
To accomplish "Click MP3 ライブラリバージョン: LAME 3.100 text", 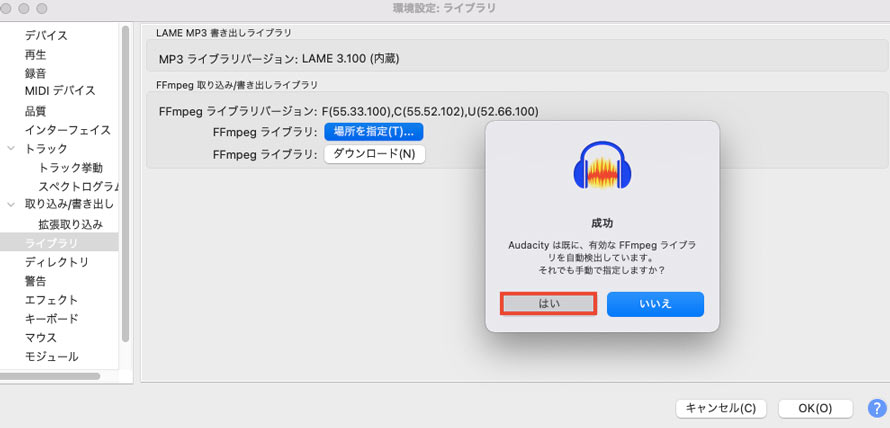I will (279, 59).
